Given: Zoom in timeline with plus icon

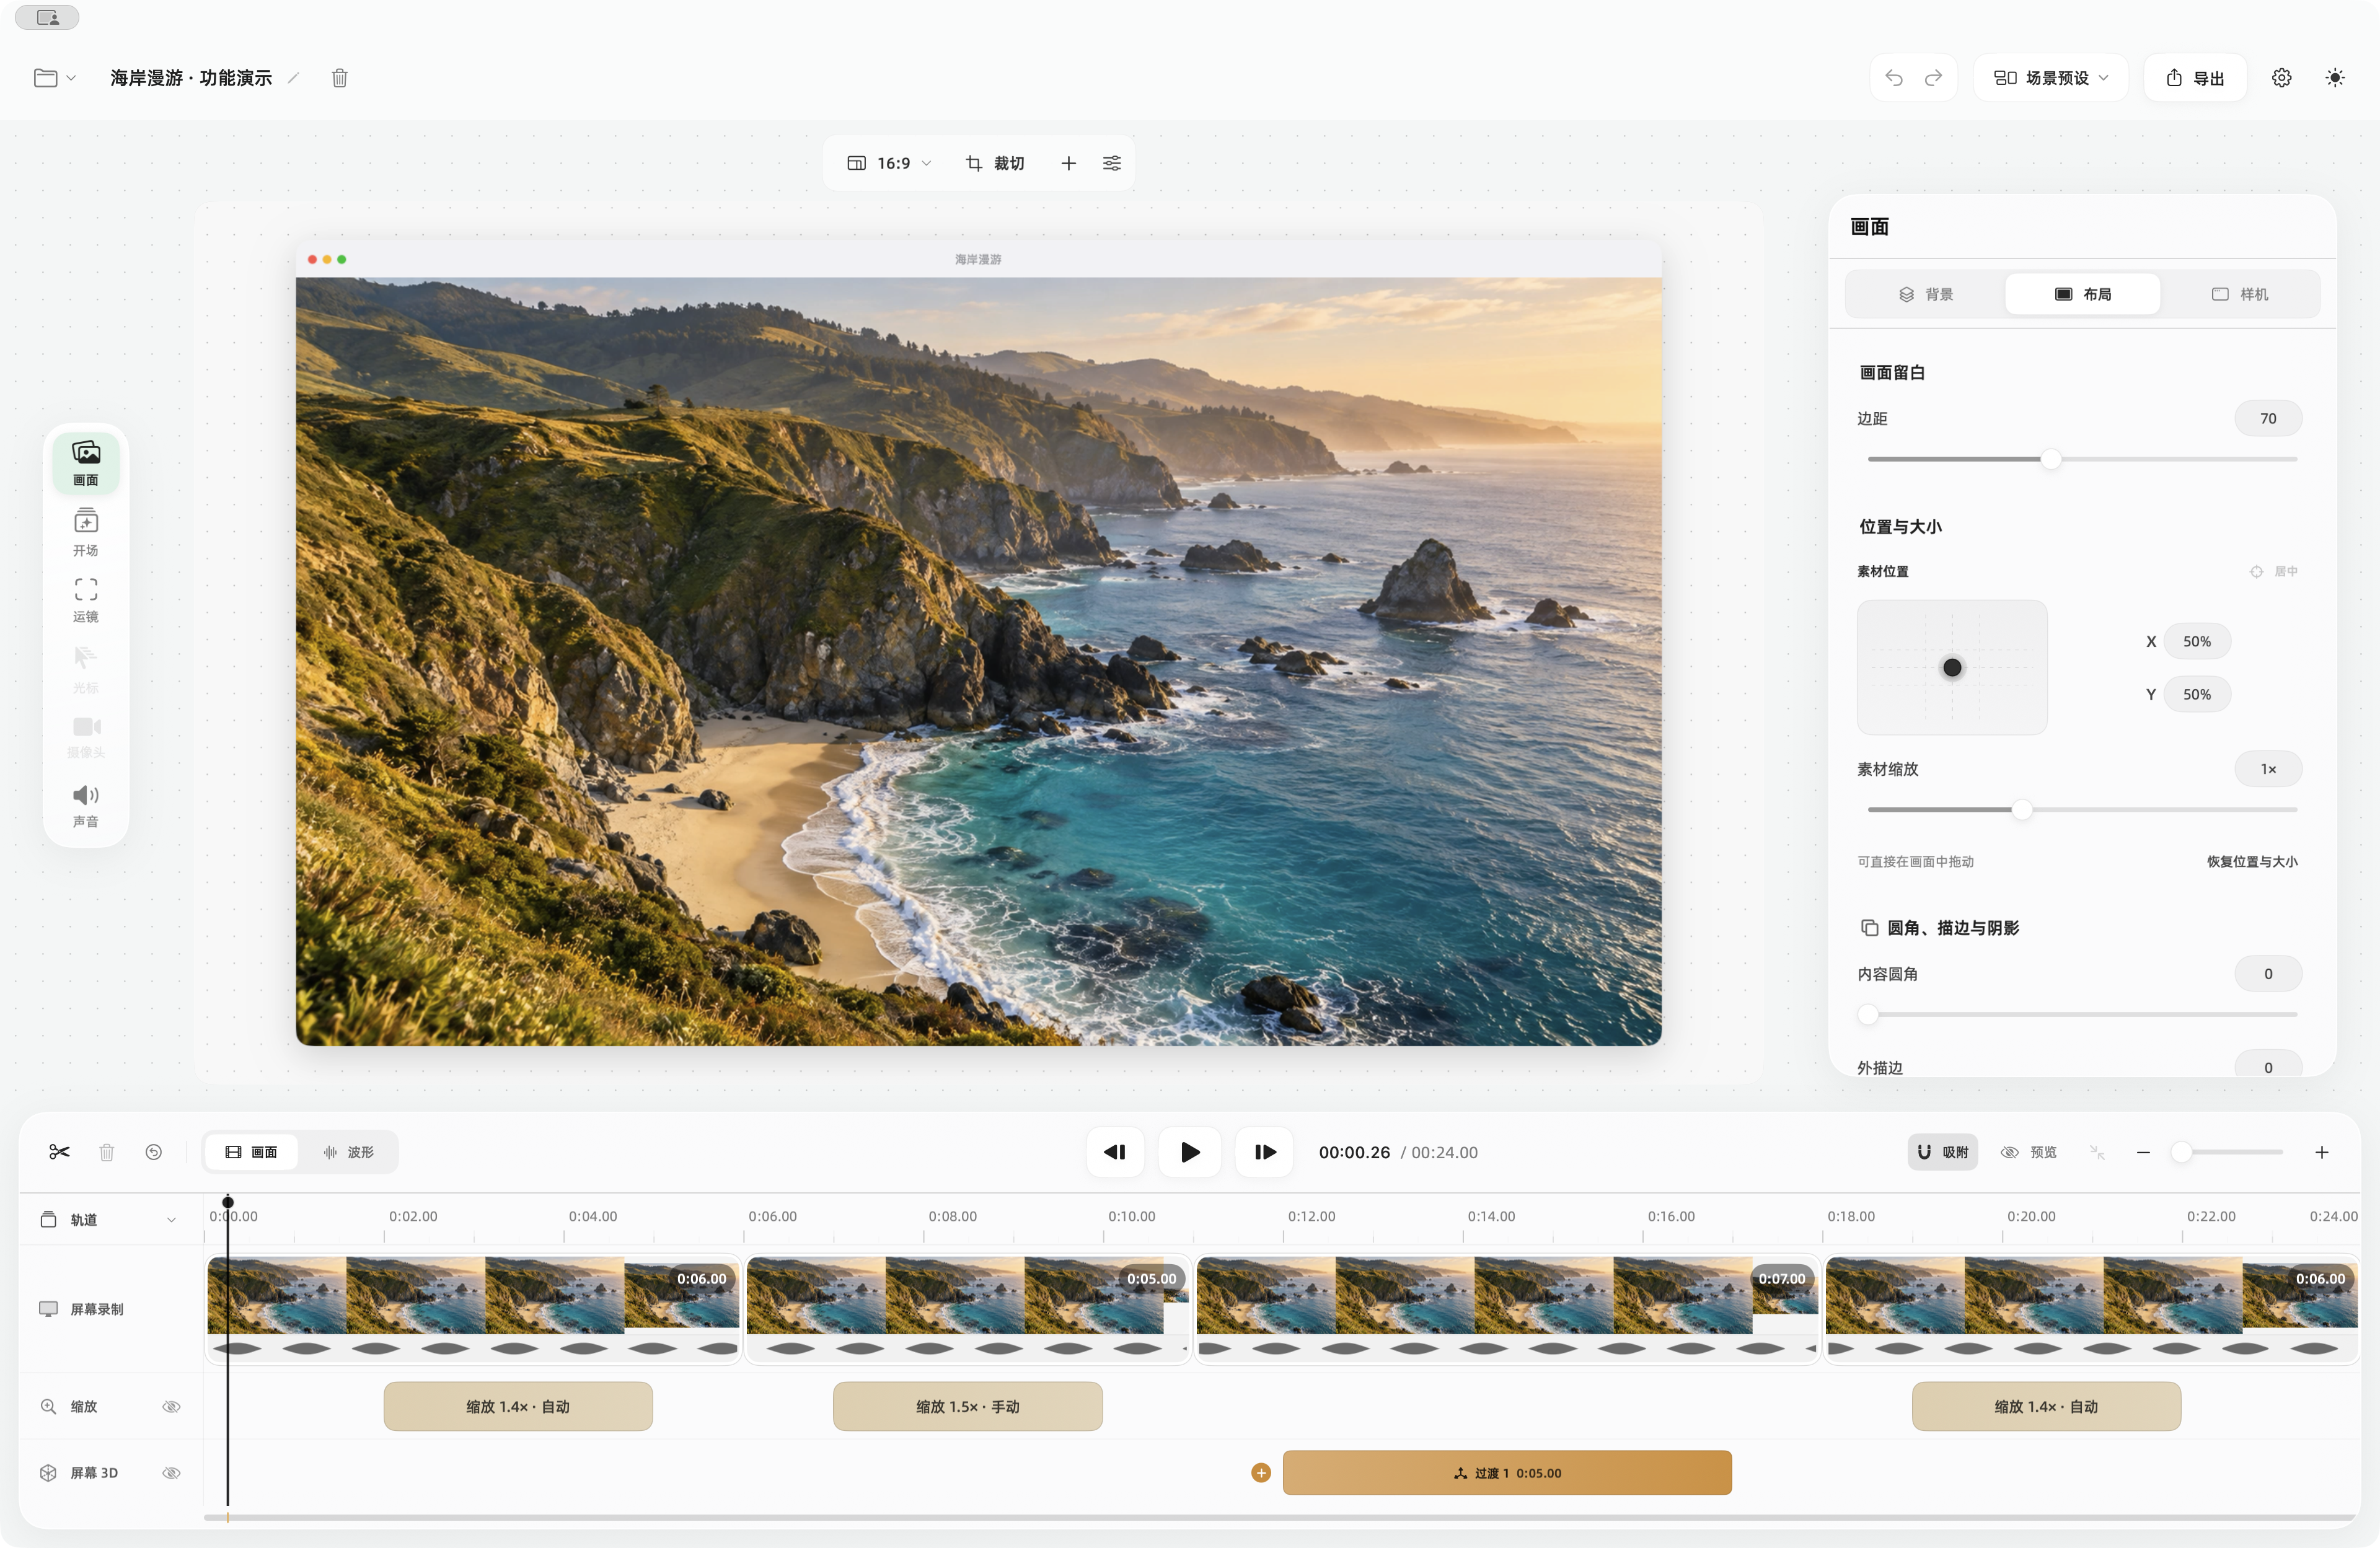Looking at the screenshot, I should tap(2322, 1152).
